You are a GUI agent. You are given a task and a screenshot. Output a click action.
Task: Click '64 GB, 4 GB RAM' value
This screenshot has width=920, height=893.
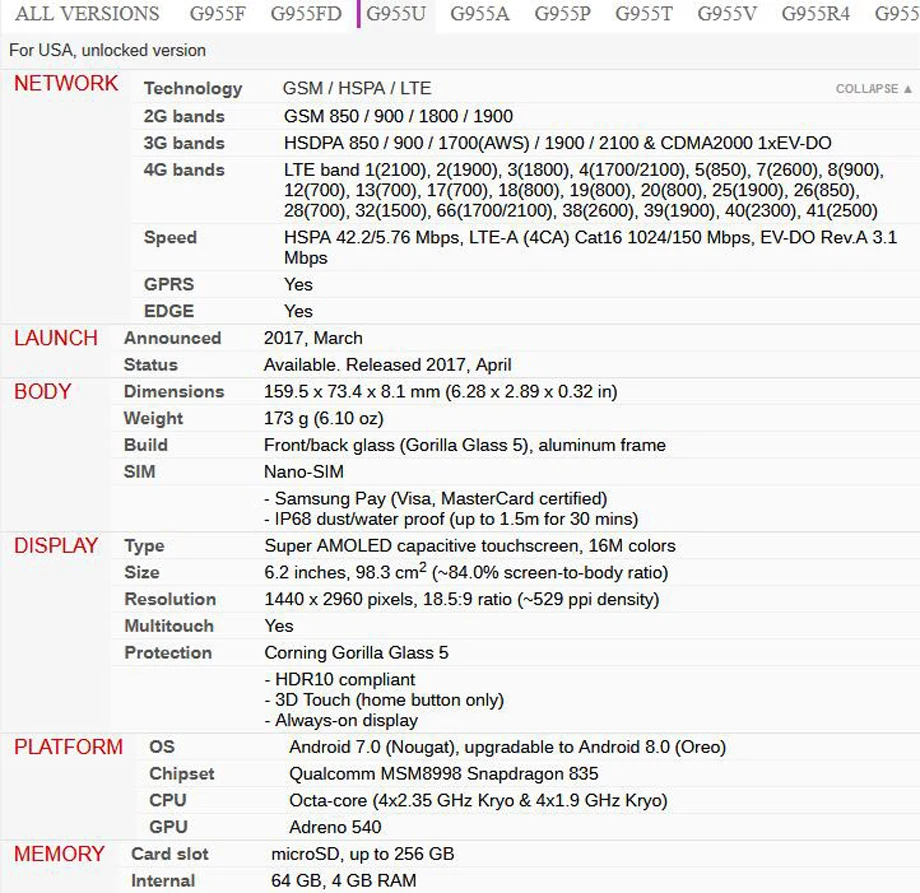tap(344, 881)
